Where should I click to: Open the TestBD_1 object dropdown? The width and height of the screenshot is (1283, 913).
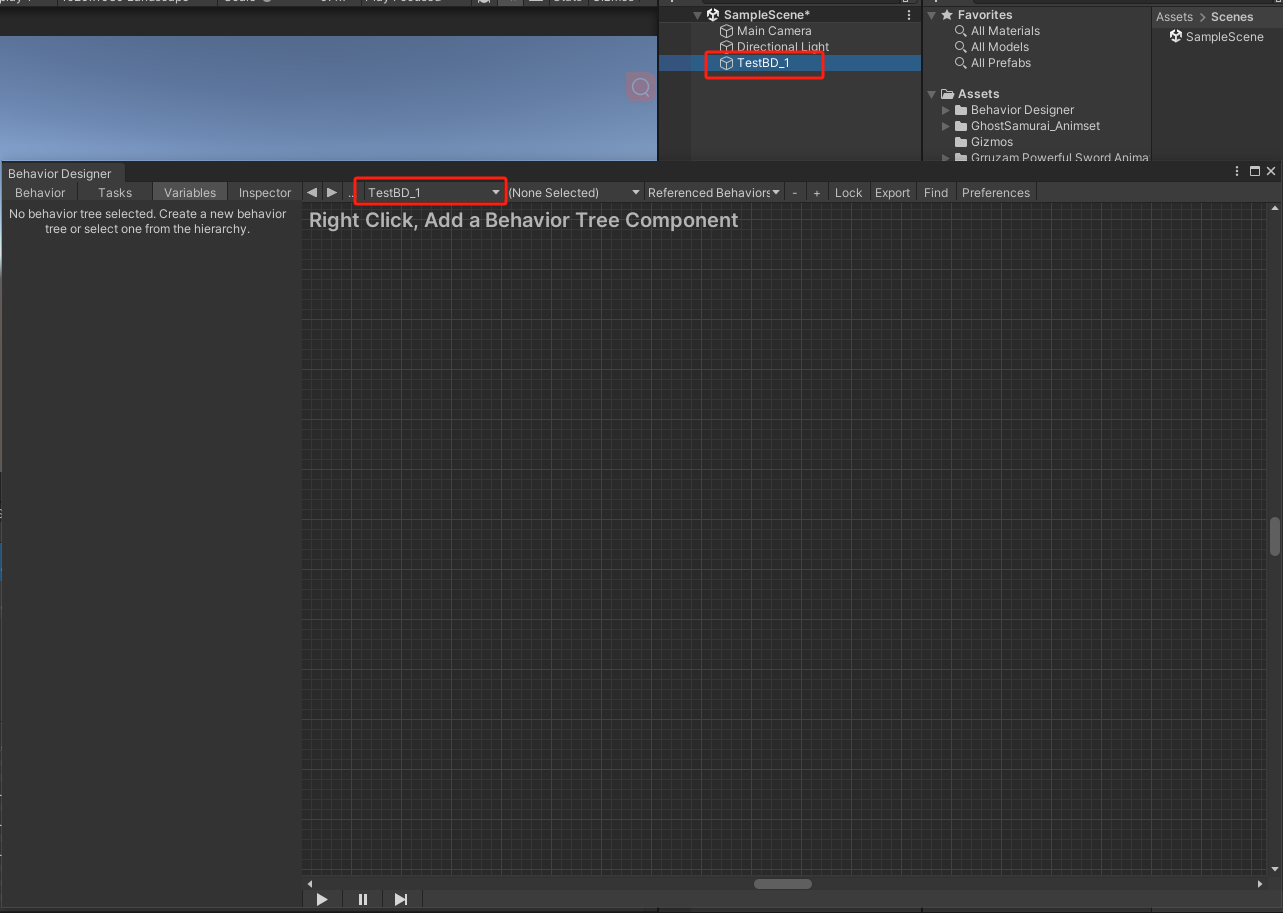pos(432,192)
